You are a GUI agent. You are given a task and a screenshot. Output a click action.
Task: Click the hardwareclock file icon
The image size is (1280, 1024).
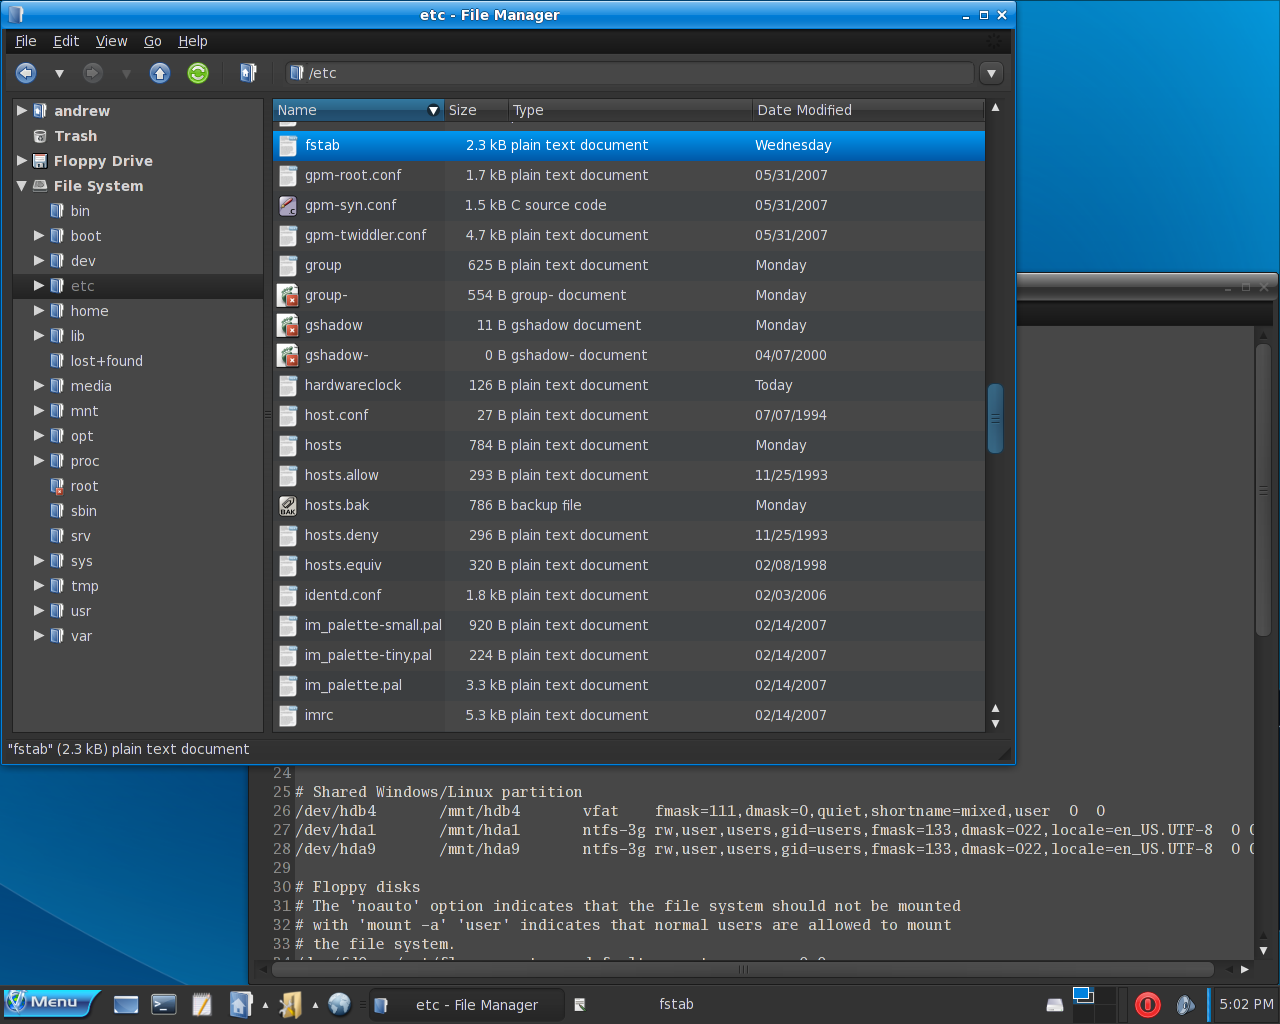pos(288,385)
